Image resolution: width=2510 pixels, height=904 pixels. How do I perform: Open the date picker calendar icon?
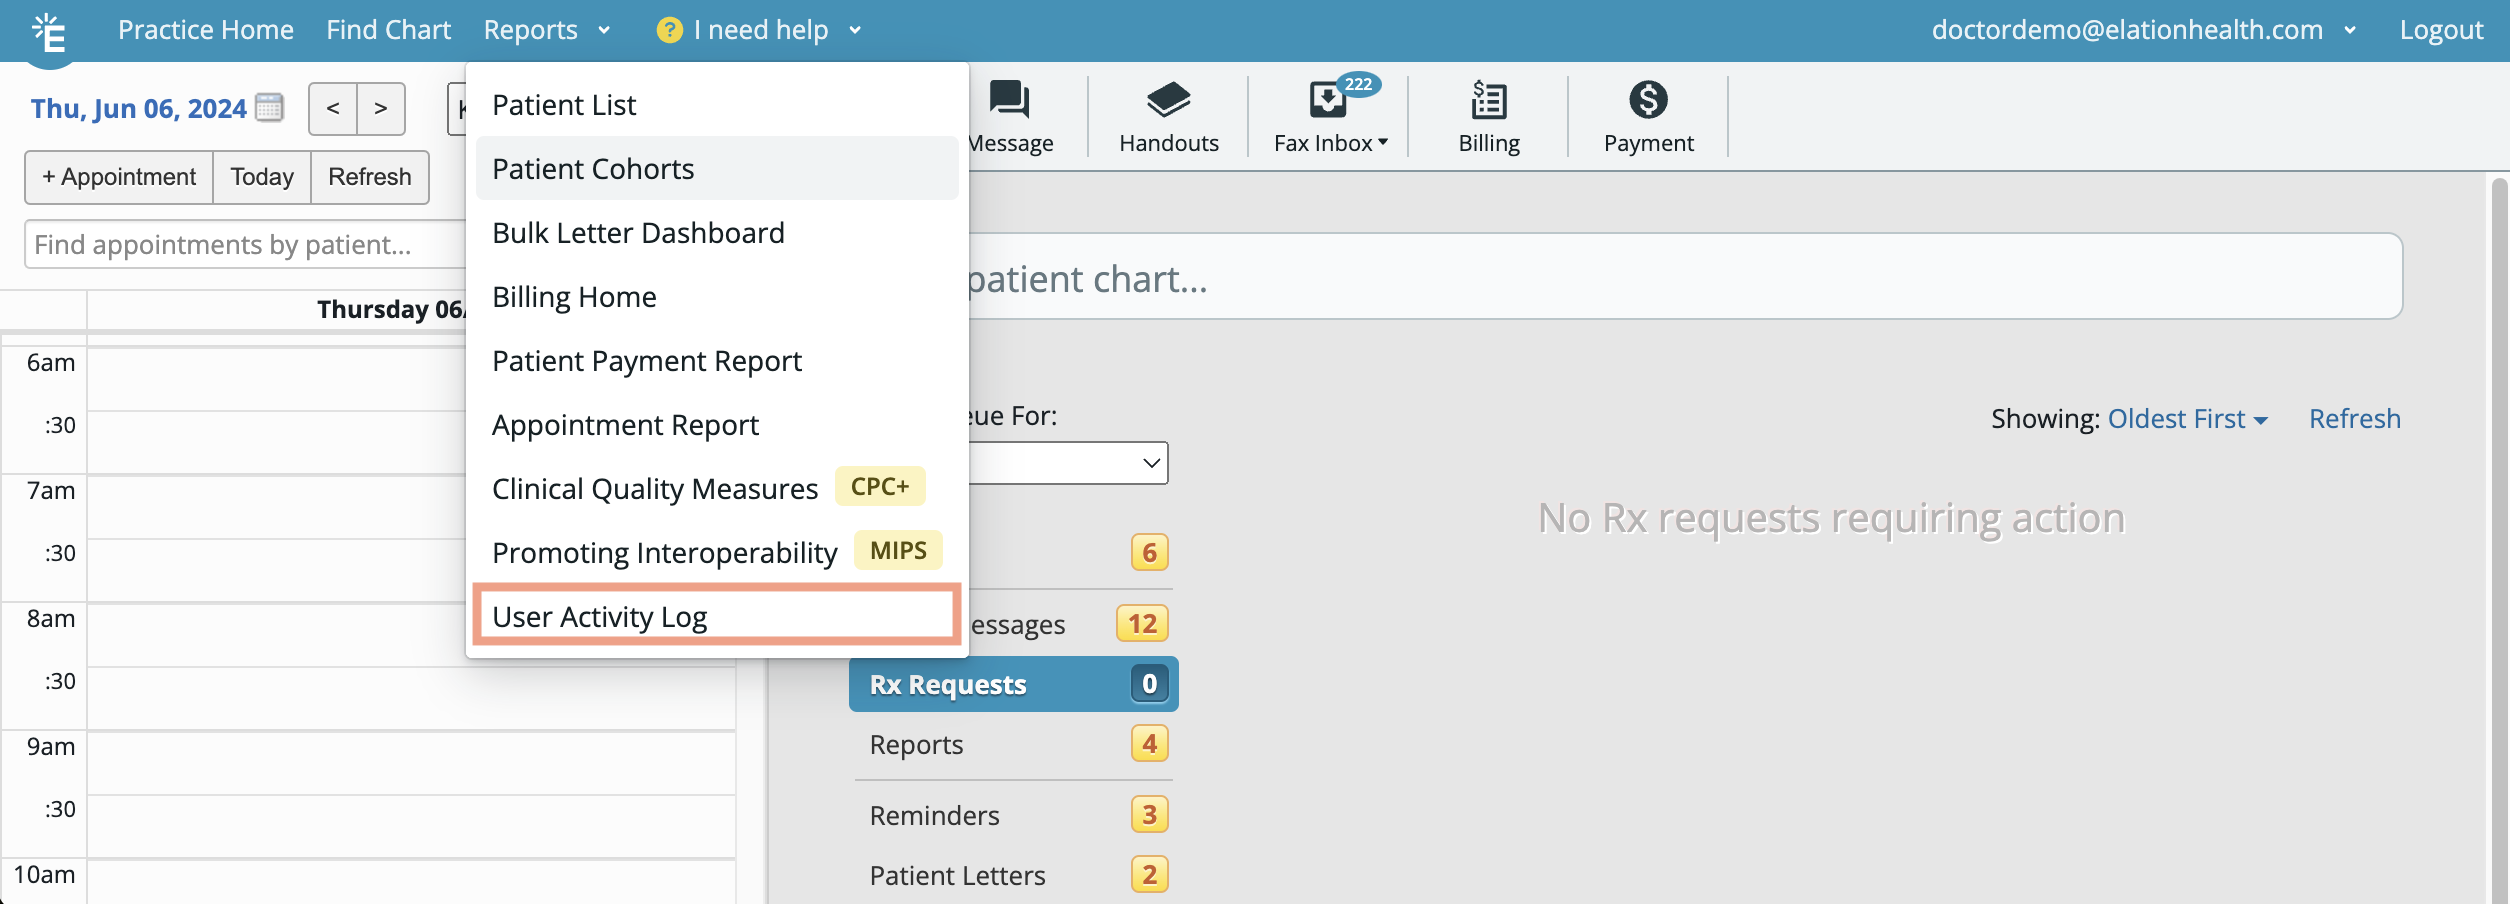coord(268,108)
